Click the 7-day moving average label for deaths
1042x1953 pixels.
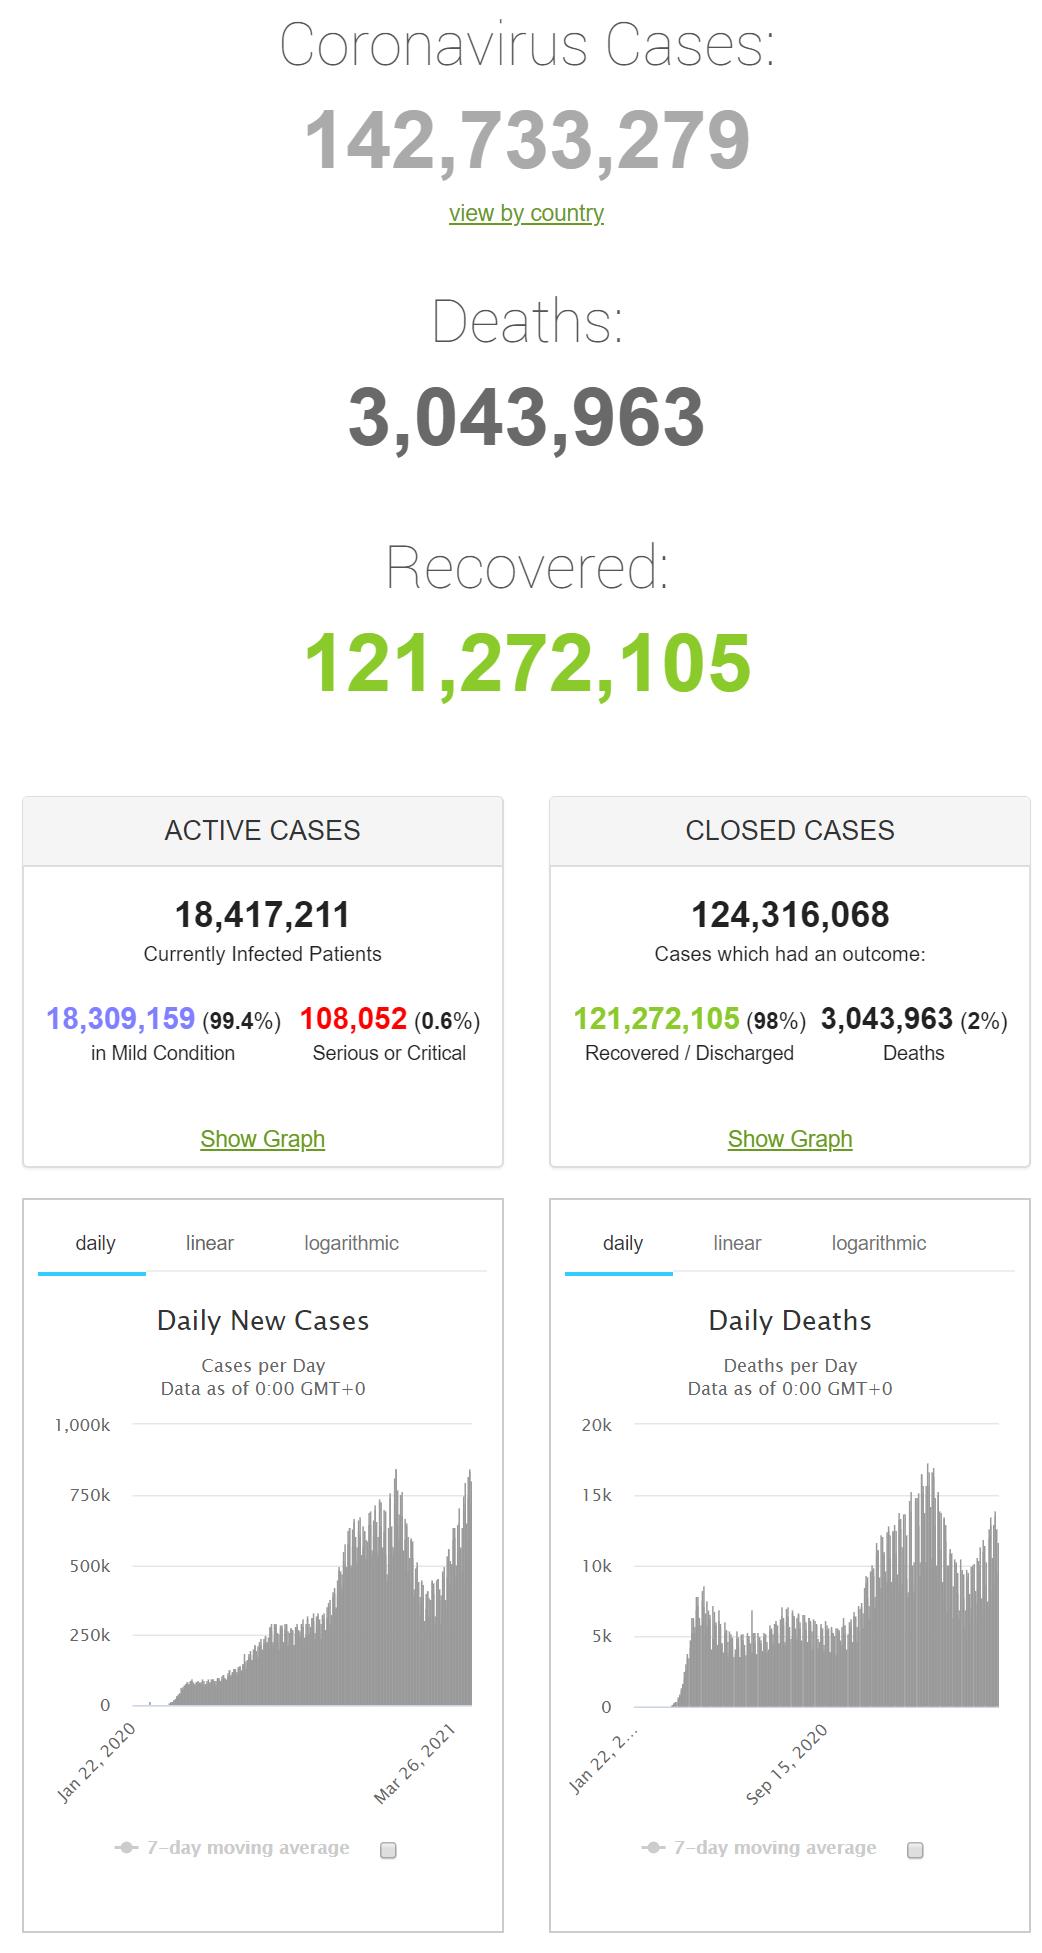775,1848
